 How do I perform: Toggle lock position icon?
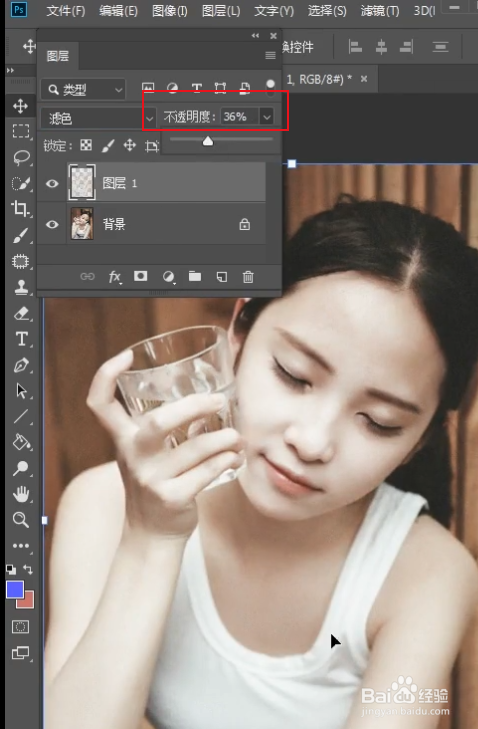[x=130, y=145]
